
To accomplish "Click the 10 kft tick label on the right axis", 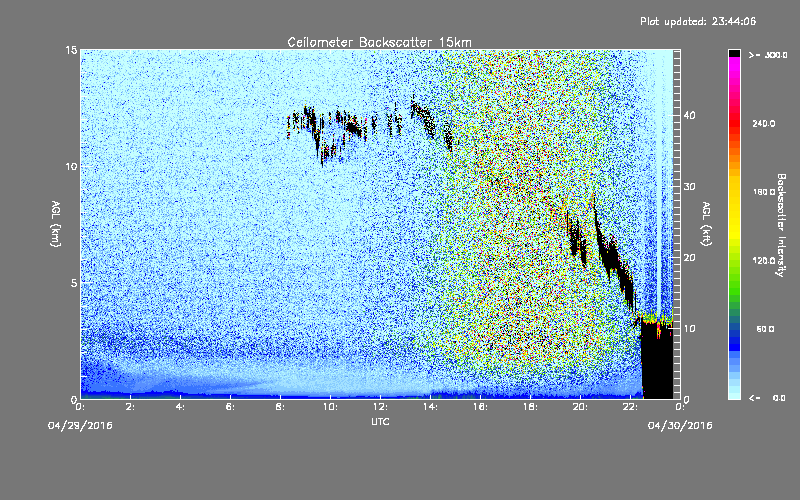I will tap(689, 329).
